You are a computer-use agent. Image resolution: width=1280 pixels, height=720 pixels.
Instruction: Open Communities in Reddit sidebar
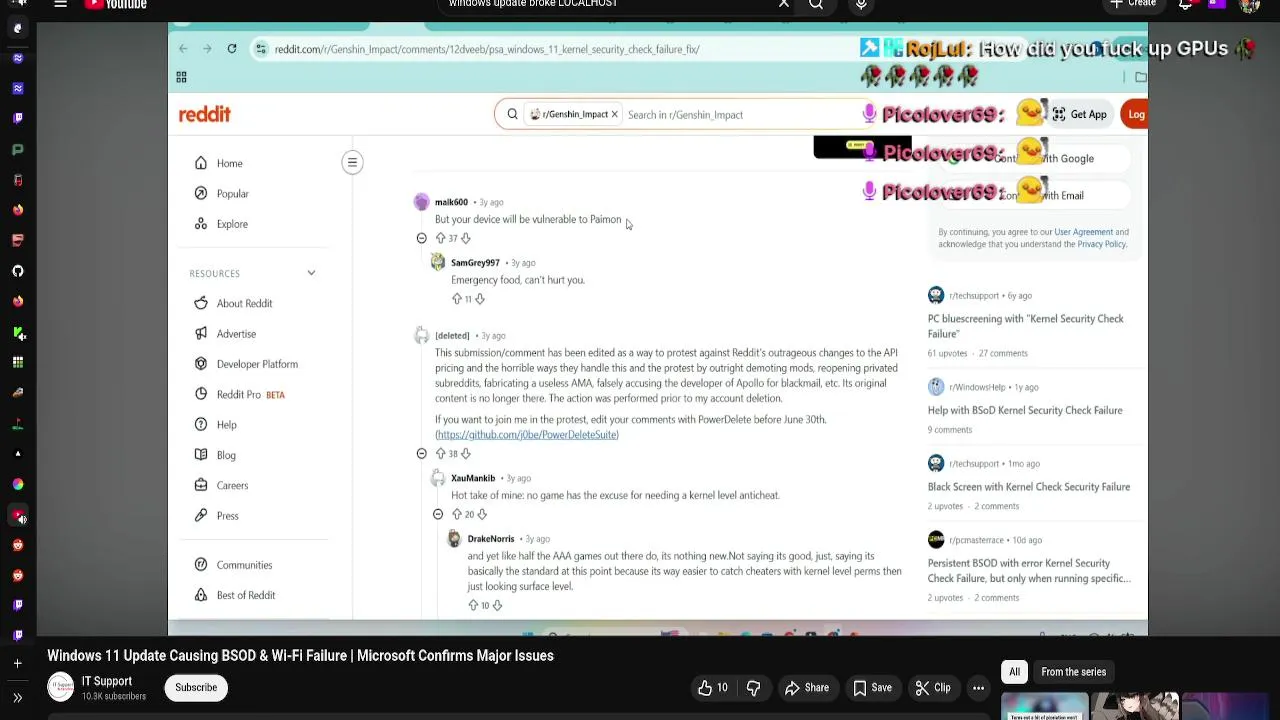244,565
